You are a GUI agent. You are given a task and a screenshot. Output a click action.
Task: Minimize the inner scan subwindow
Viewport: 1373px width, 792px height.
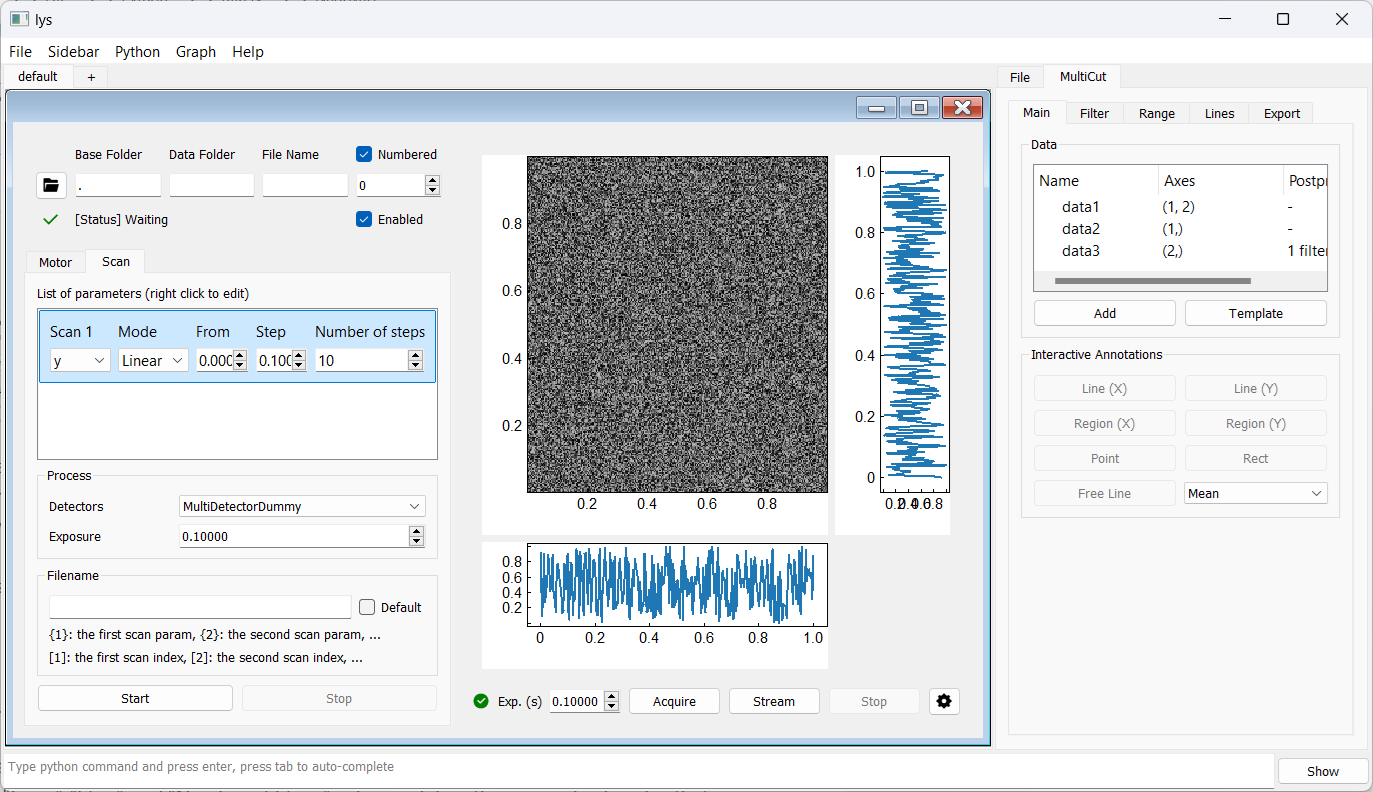point(876,108)
